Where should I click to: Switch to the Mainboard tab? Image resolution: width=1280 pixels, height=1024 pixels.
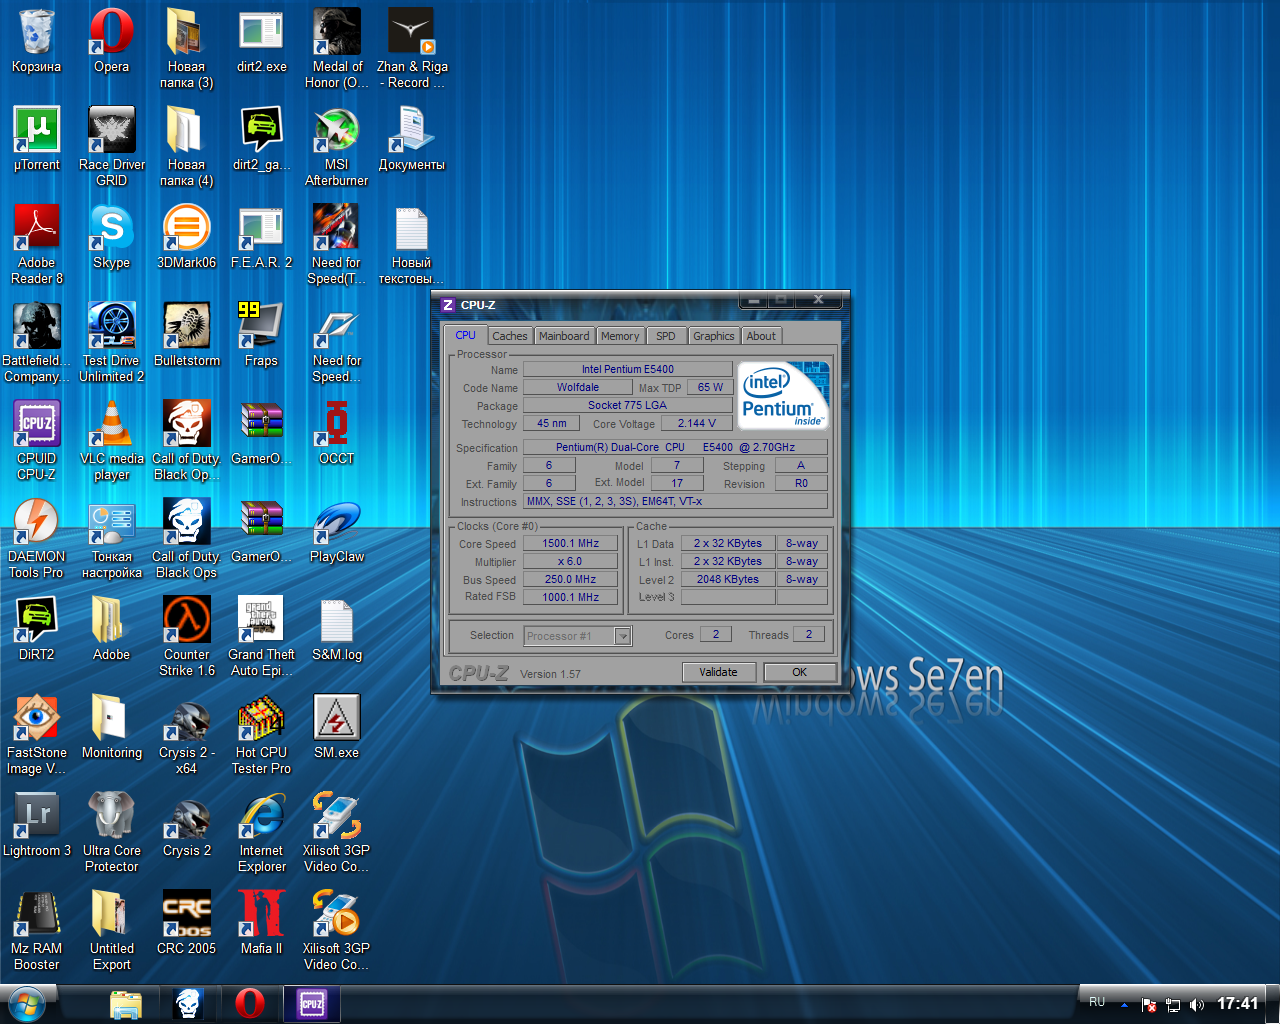pos(564,336)
